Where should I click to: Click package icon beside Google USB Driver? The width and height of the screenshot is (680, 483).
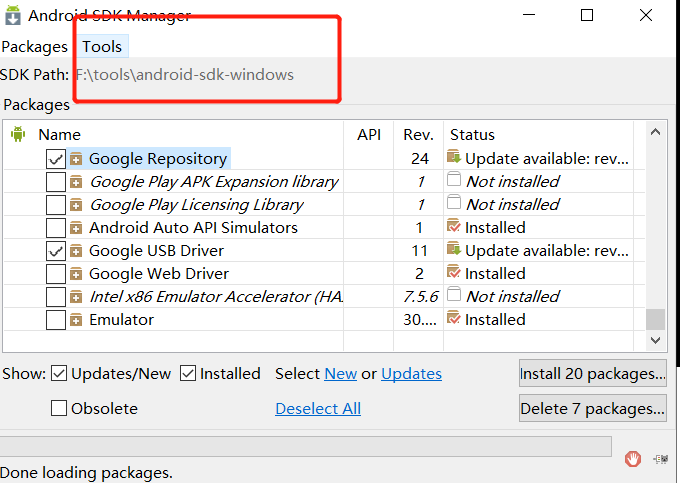76,251
